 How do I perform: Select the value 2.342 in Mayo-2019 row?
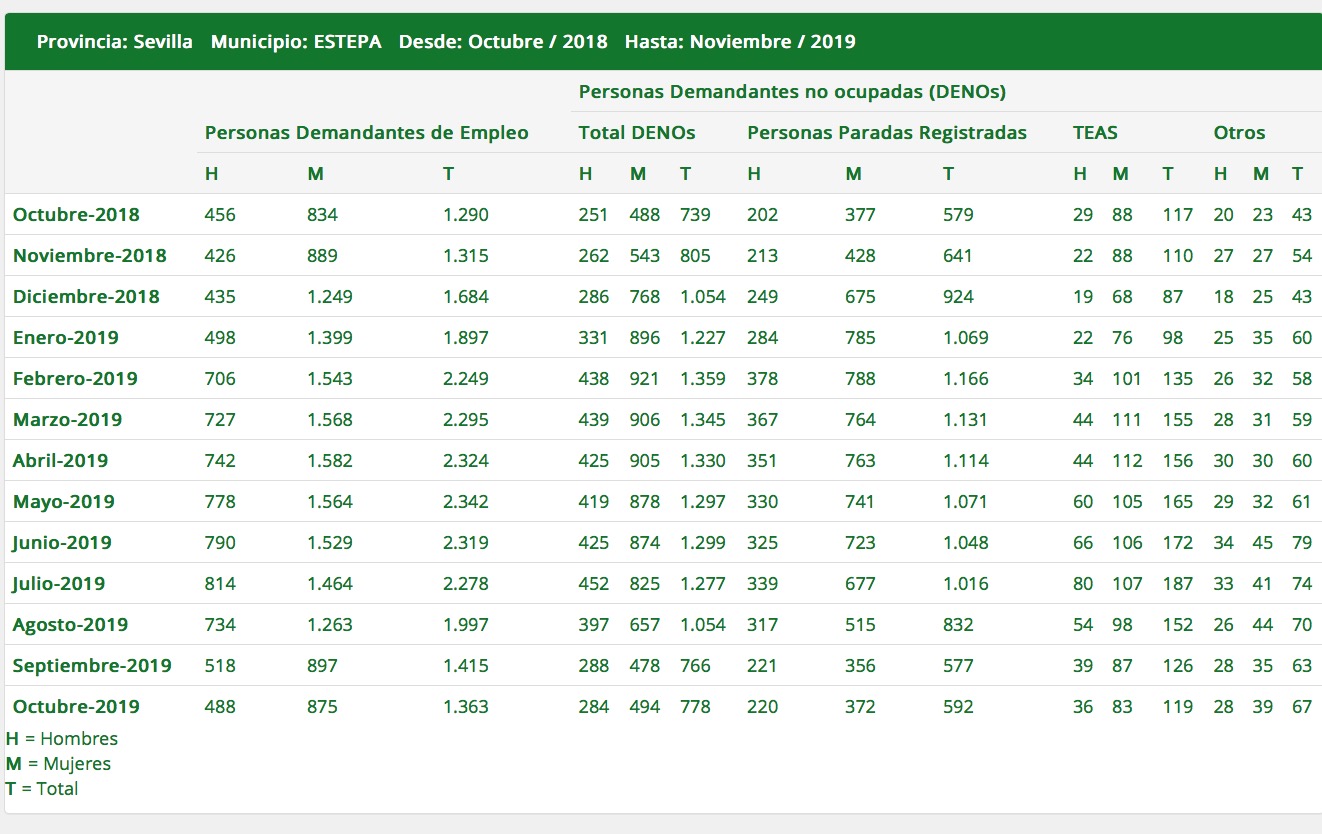click(x=468, y=501)
